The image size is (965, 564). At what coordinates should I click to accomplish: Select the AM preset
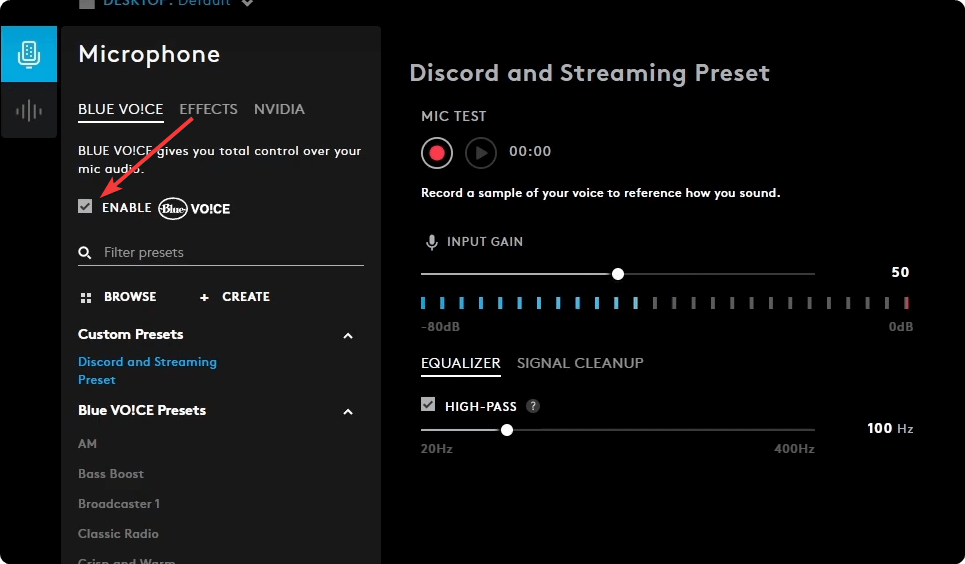87,444
